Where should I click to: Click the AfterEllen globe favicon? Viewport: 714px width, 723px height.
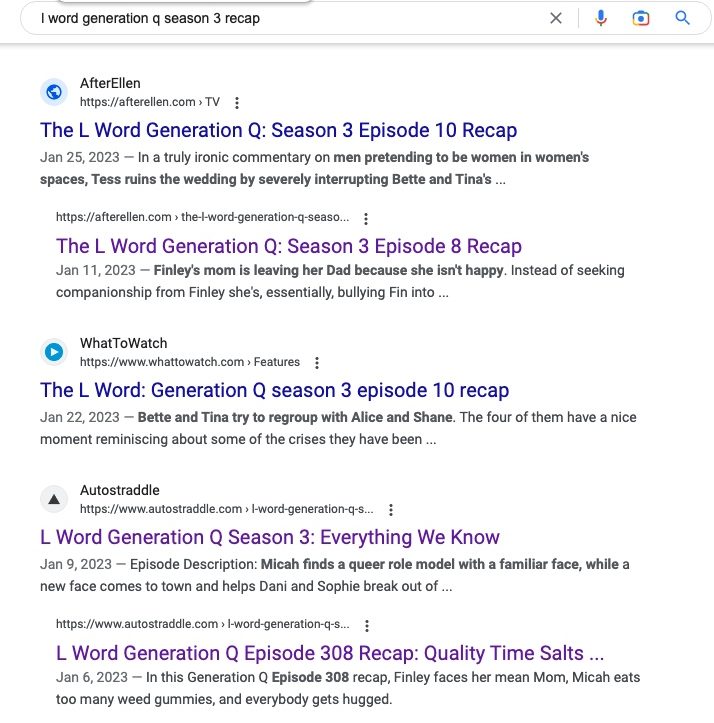(x=54, y=92)
